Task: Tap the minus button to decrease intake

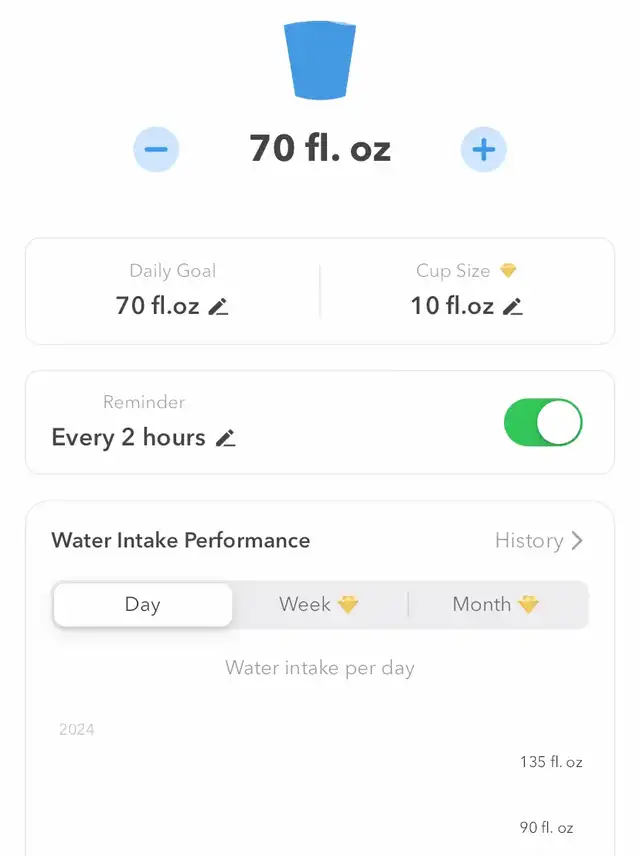Action: coord(156,150)
